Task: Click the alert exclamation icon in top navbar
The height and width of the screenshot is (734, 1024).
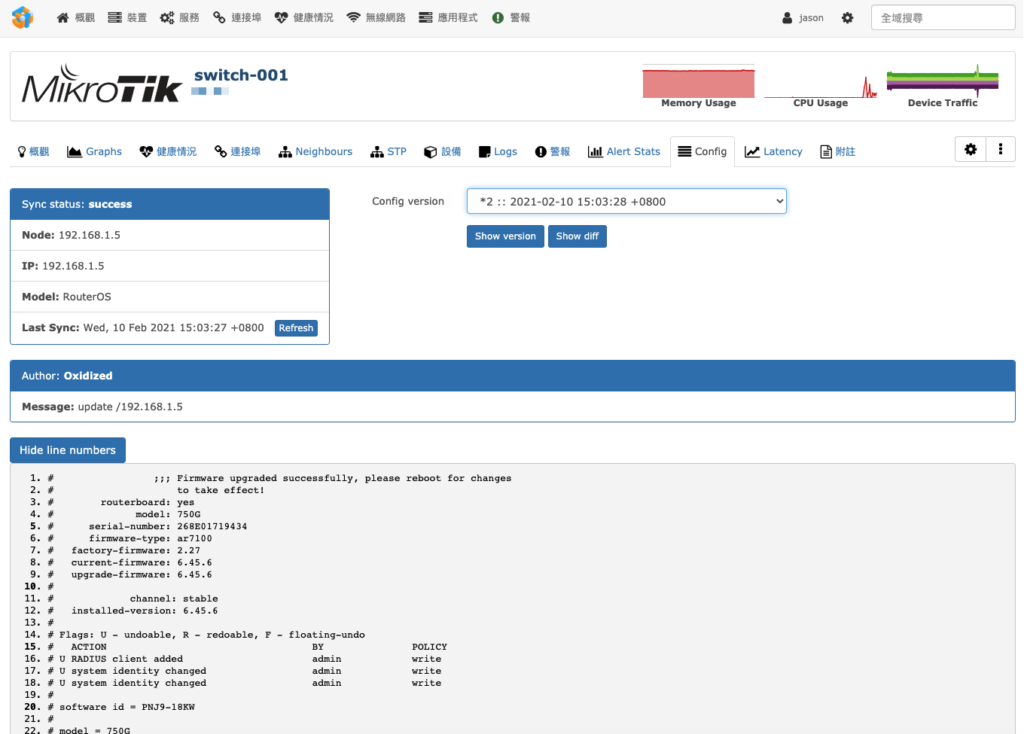Action: pos(498,18)
